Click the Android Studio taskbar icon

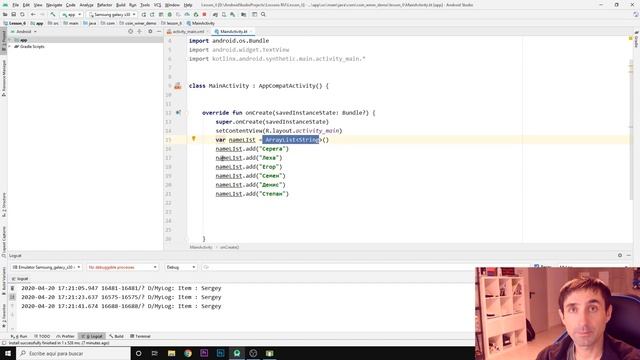coord(237,353)
